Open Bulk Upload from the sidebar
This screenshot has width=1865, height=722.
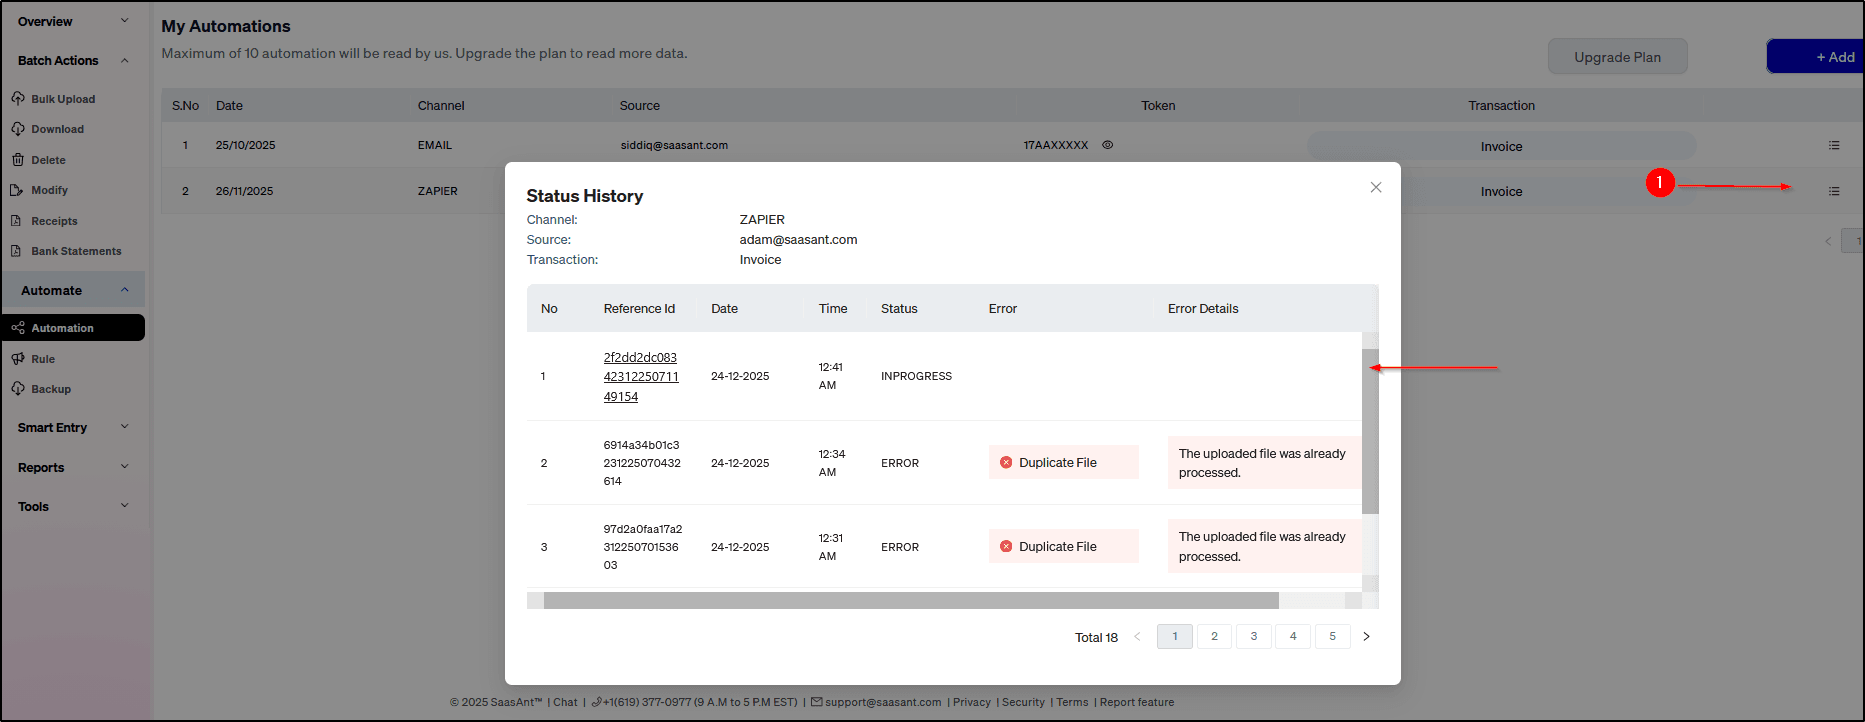62,99
